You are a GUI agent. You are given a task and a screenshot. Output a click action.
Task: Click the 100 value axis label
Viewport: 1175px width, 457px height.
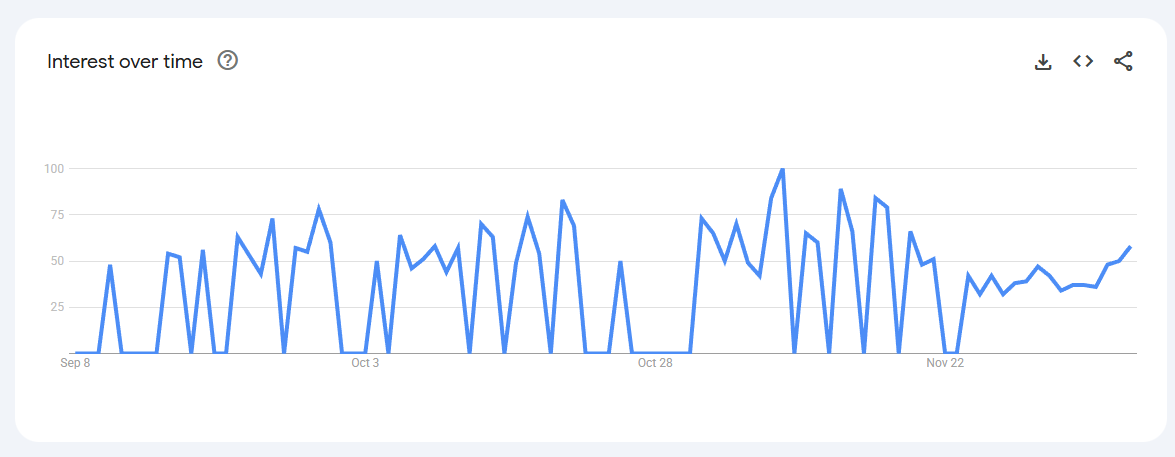point(53,168)
